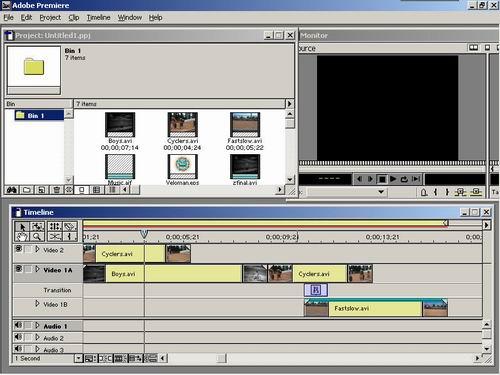Open the 1 Second time zoom dropdown
Screen dimensions: 500x375
click(79, 359)
